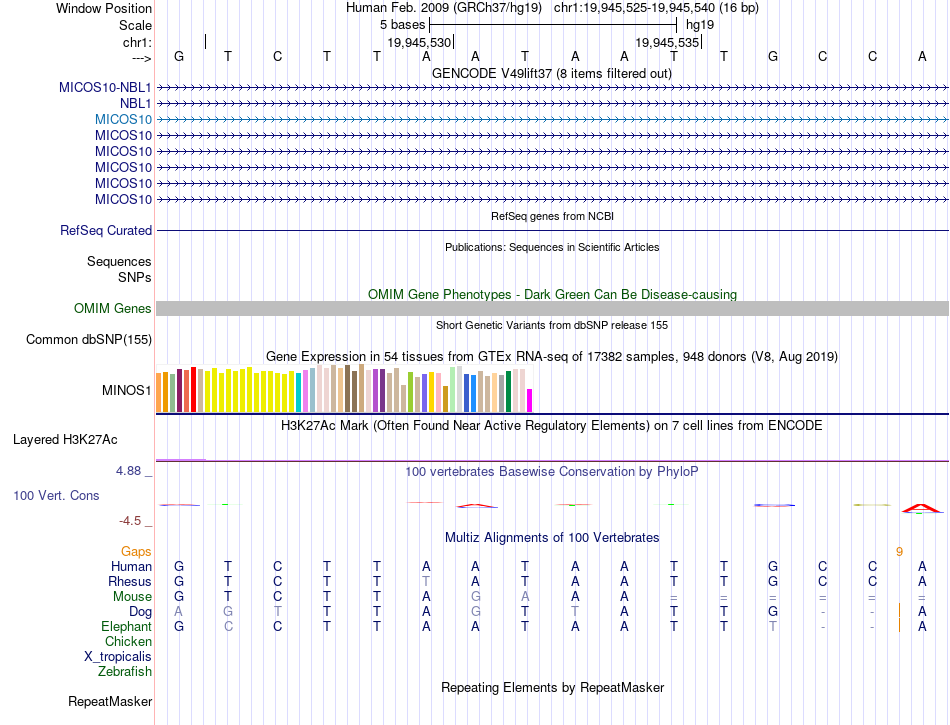950x725 pixels.
Task: Click the light-blue highlighted MICOS10 label
Action: click(123, 119)
